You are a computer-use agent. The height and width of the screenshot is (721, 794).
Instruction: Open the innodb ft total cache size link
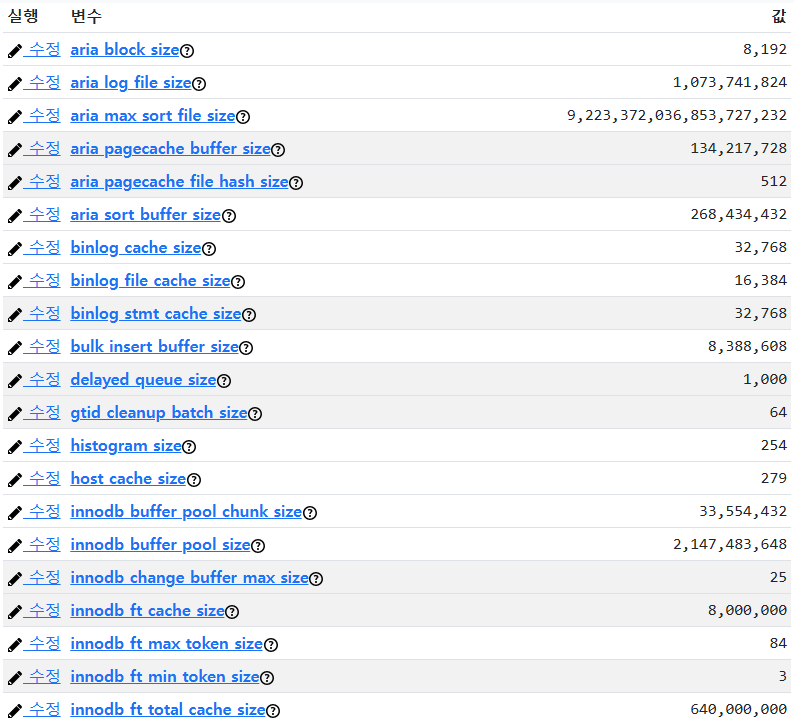pyautogui.click(x=168, y=709)
